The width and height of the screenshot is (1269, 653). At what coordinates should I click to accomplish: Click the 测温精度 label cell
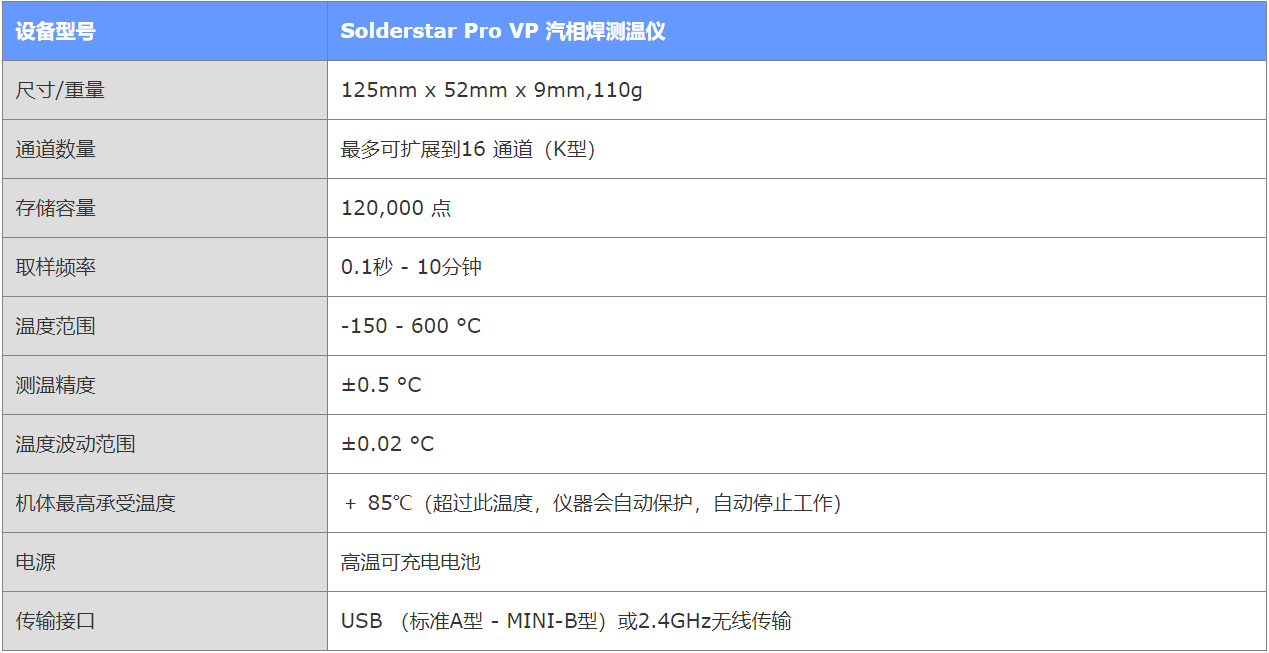coord(165,385)
